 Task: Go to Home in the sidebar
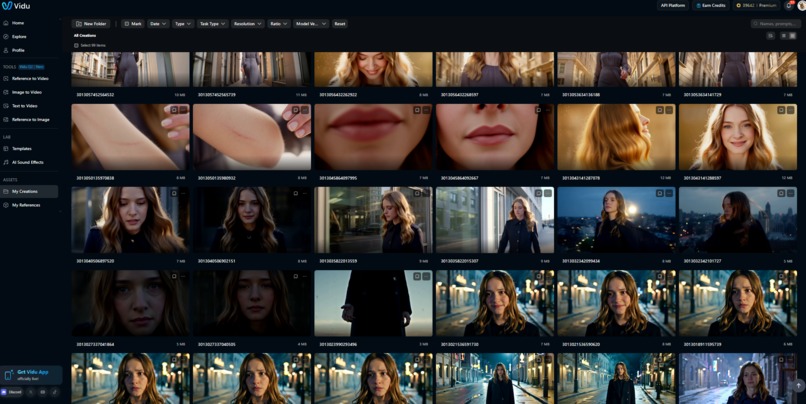point(30,23)
